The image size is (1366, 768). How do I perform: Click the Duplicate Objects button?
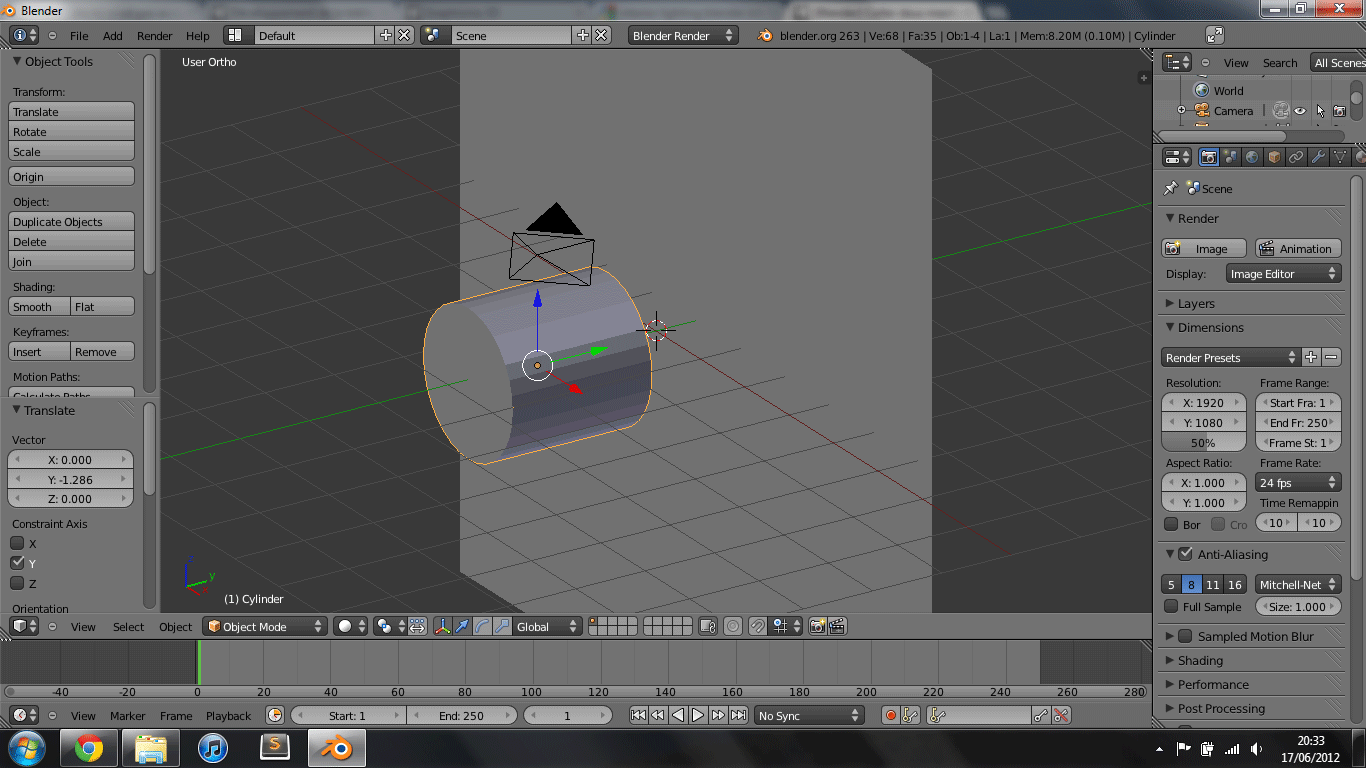[x=70, y=221]
